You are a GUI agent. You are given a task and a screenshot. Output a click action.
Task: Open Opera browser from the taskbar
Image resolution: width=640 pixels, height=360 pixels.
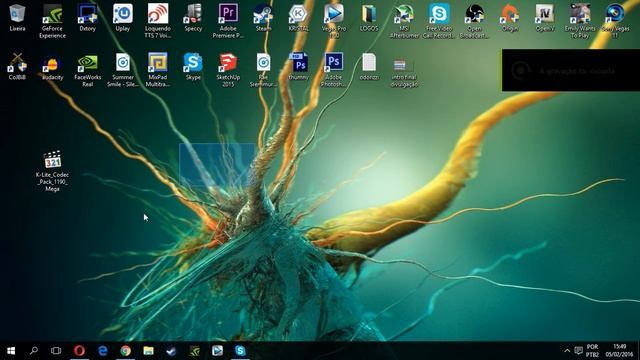(x=79, y=351)
